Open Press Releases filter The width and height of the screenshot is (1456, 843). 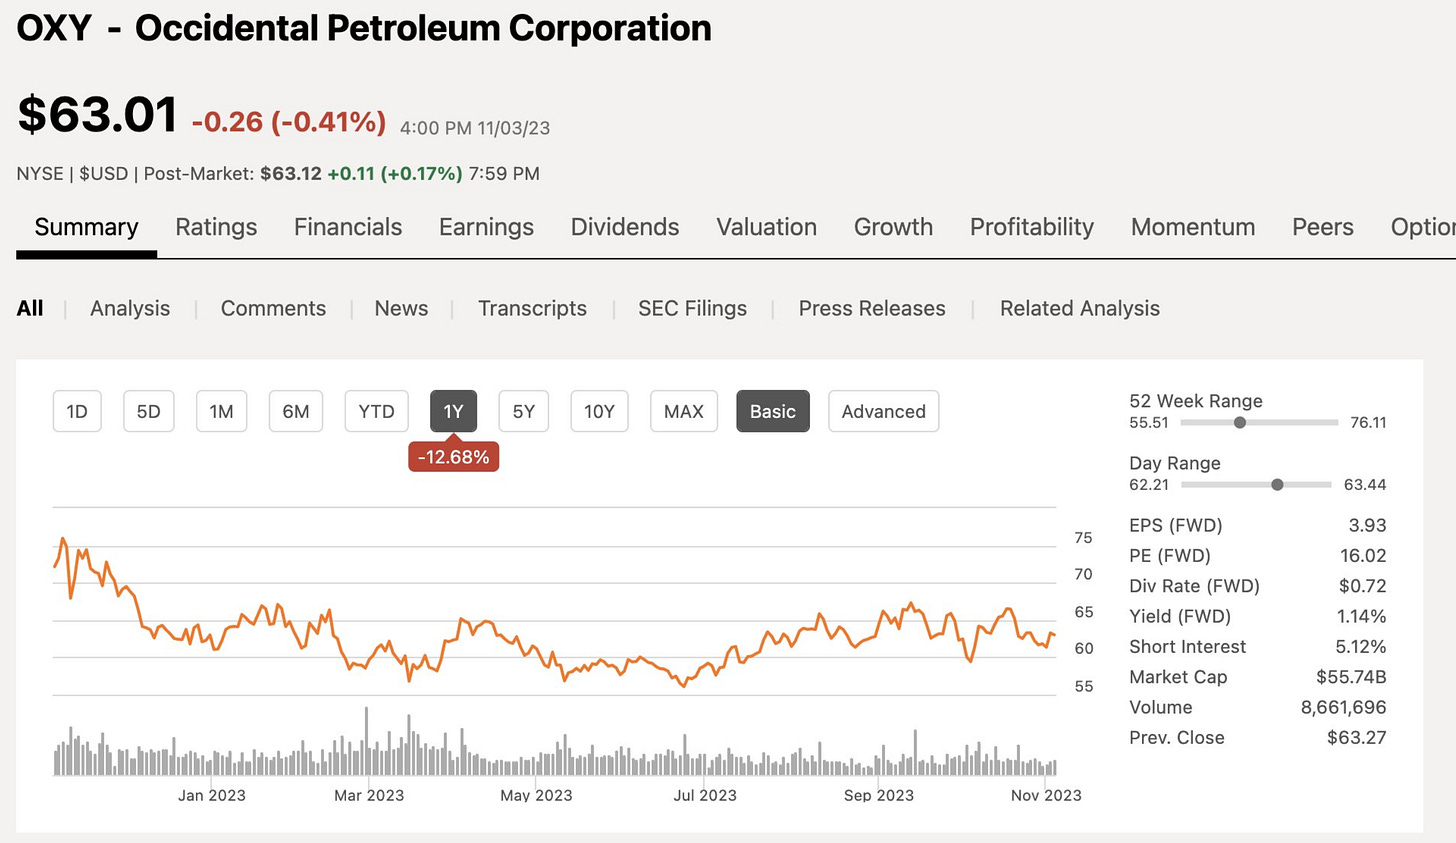click(x=872, y=308)
